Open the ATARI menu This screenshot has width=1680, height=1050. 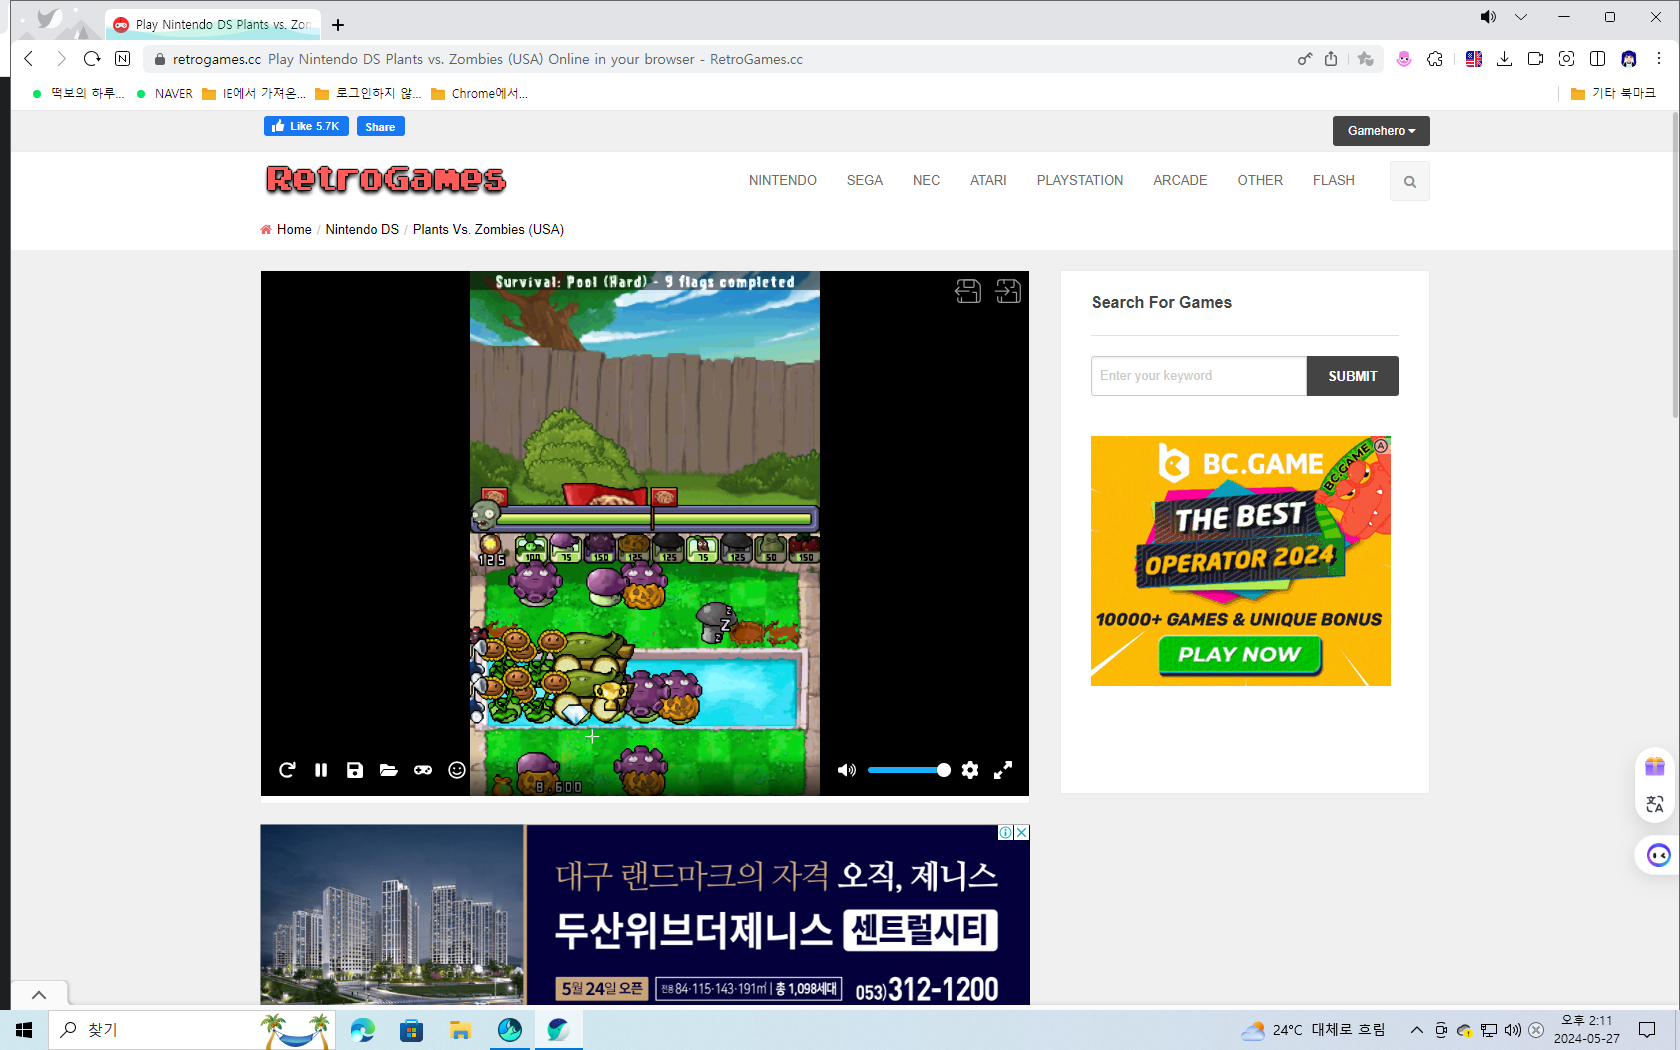coord(988,180)
